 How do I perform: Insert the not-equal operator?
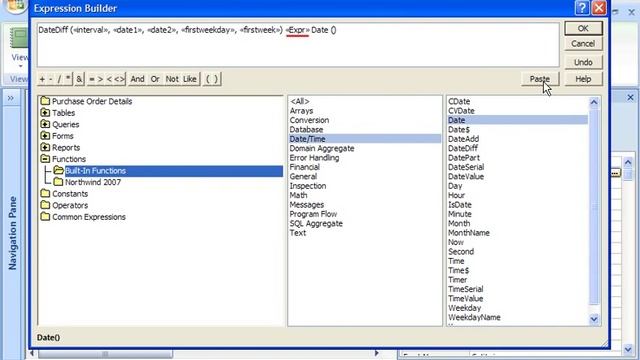[x=119, y=79]
